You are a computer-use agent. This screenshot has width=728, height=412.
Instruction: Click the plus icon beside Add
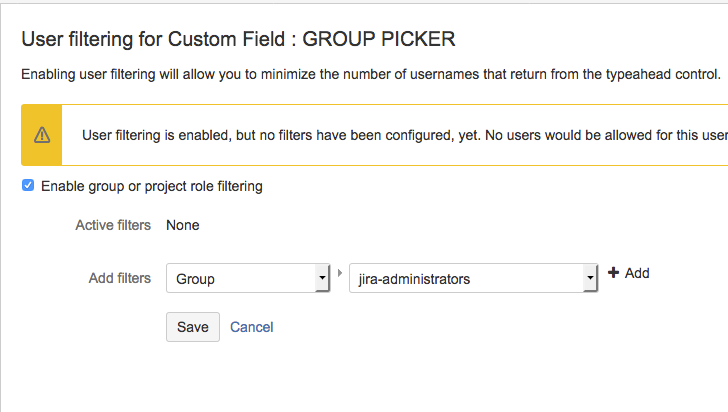(x=613, y=273)
